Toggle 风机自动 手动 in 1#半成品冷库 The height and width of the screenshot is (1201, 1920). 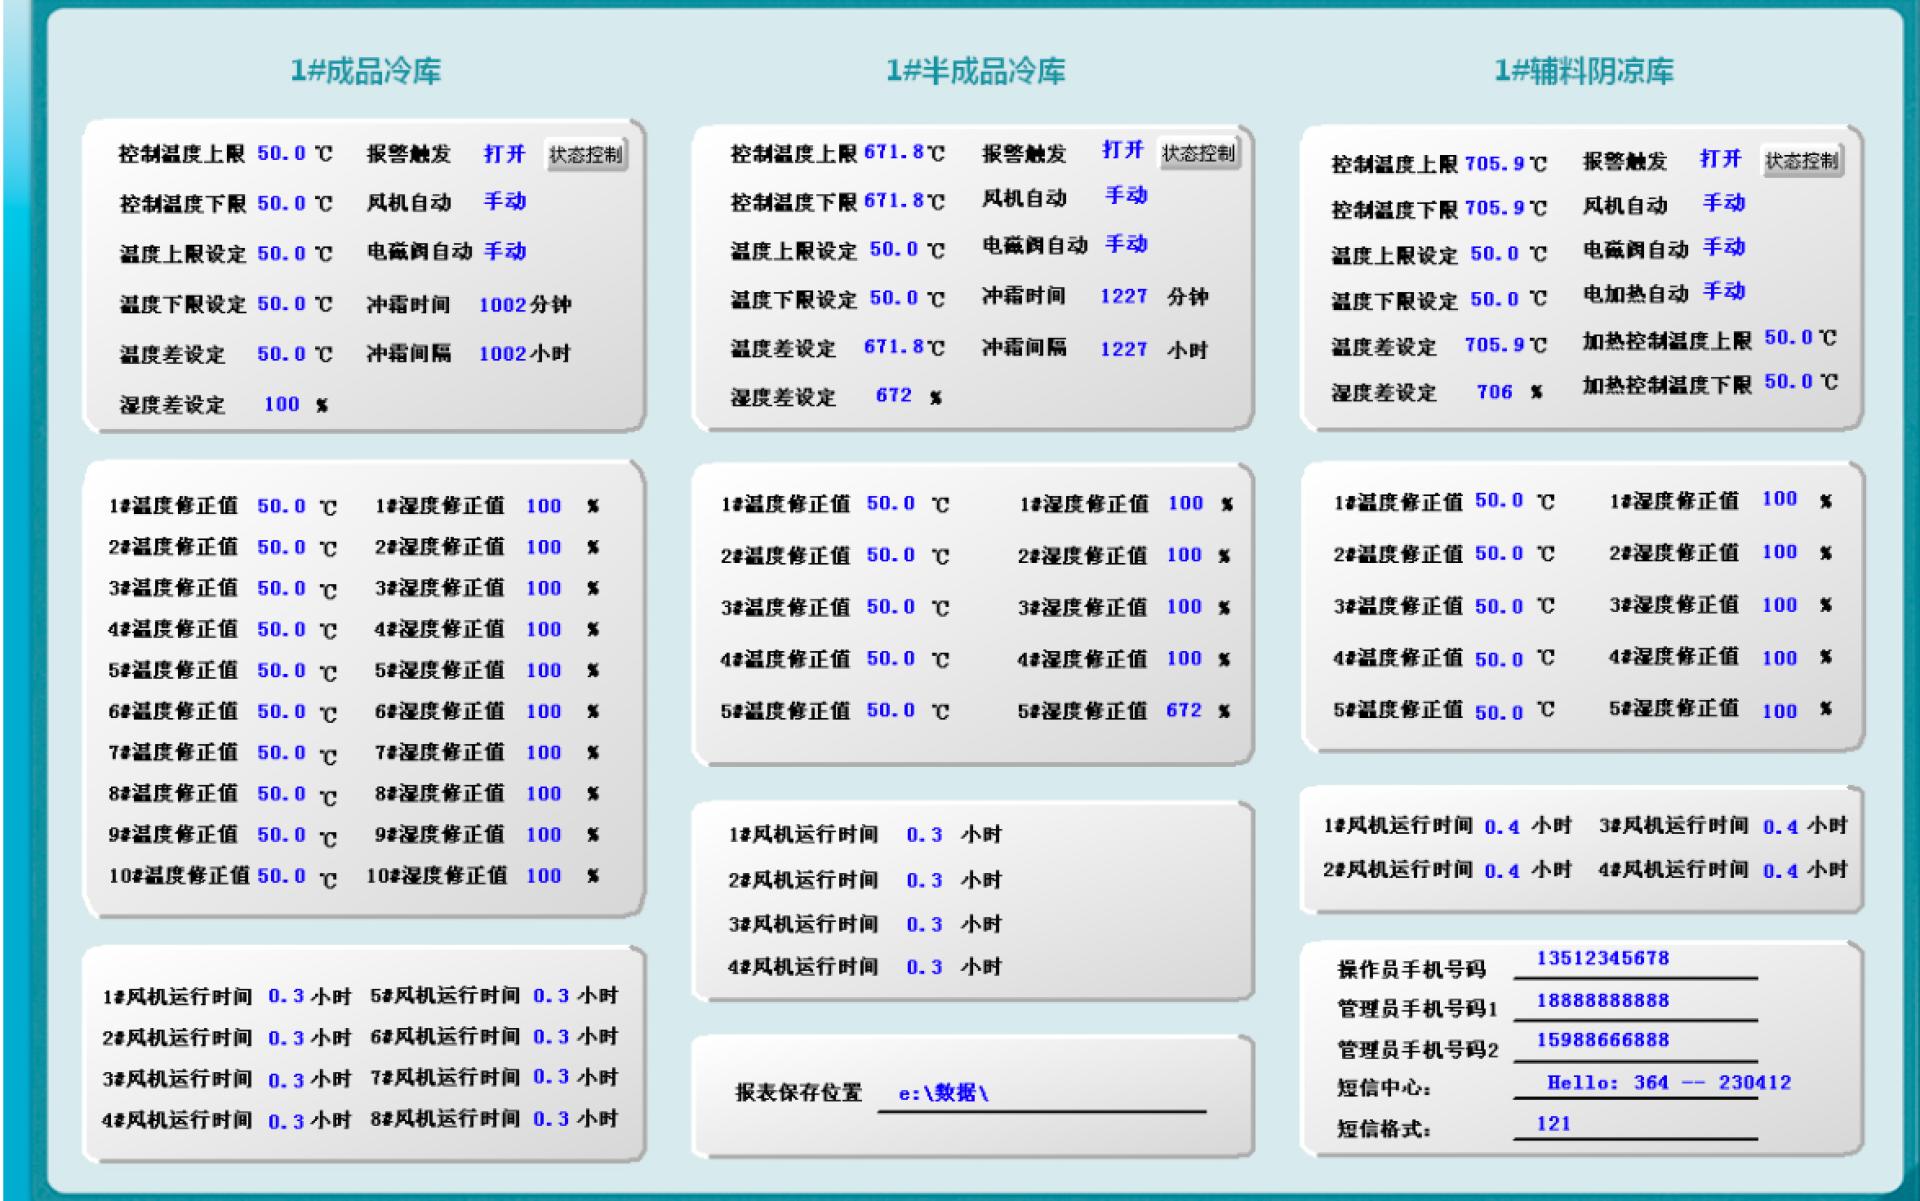[1125, 196]
